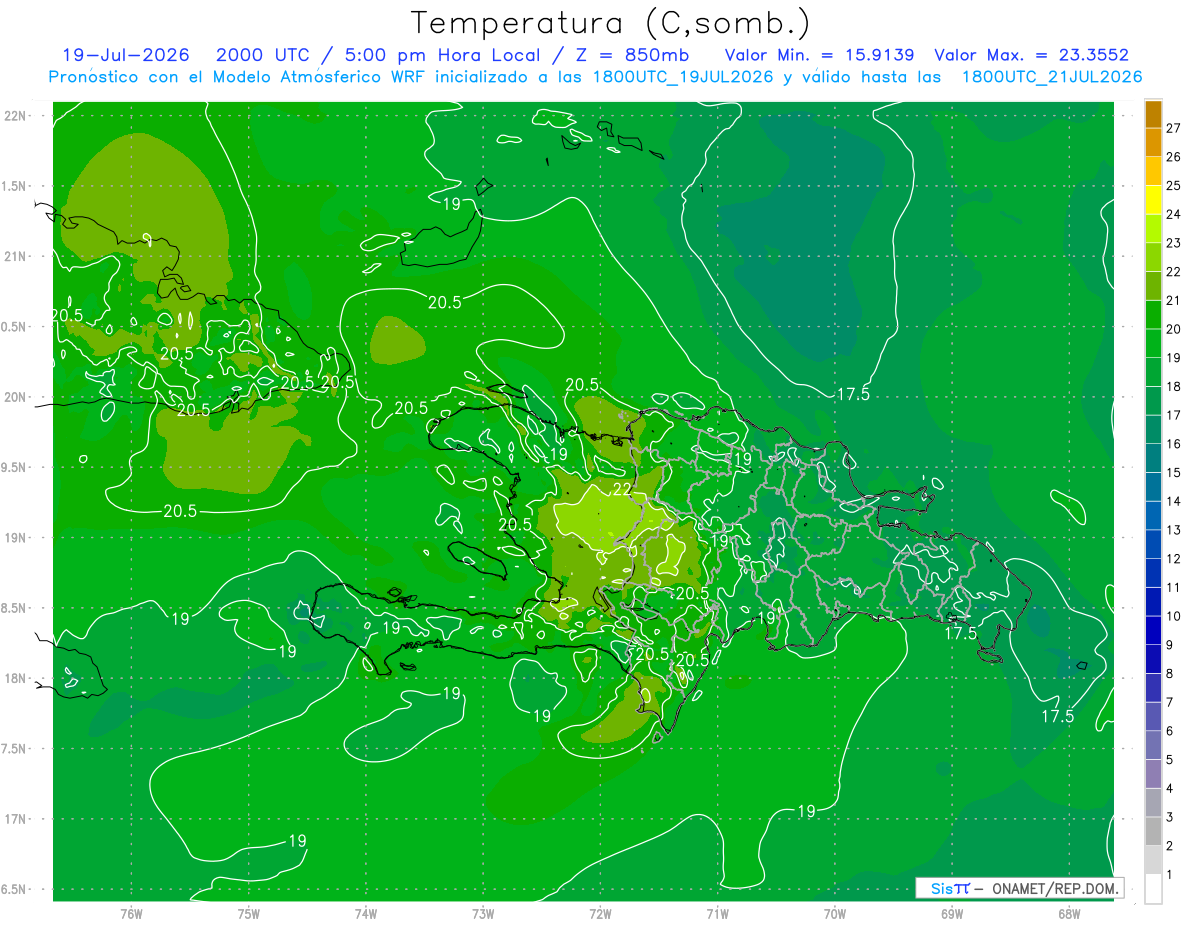Click color scale label "21"
The width and height of the screenshot is (1200, 927).
[x=1173, y=300]
